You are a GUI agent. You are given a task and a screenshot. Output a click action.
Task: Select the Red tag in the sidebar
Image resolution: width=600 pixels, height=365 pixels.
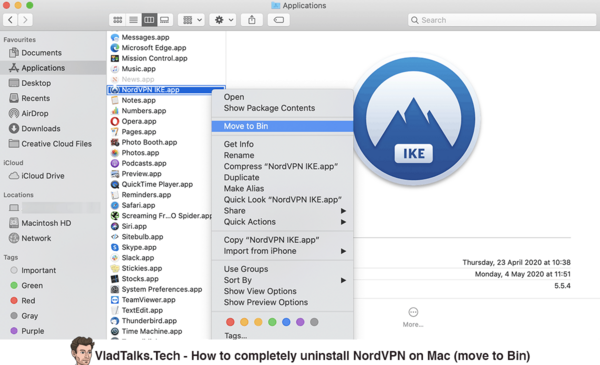(23, 301)
